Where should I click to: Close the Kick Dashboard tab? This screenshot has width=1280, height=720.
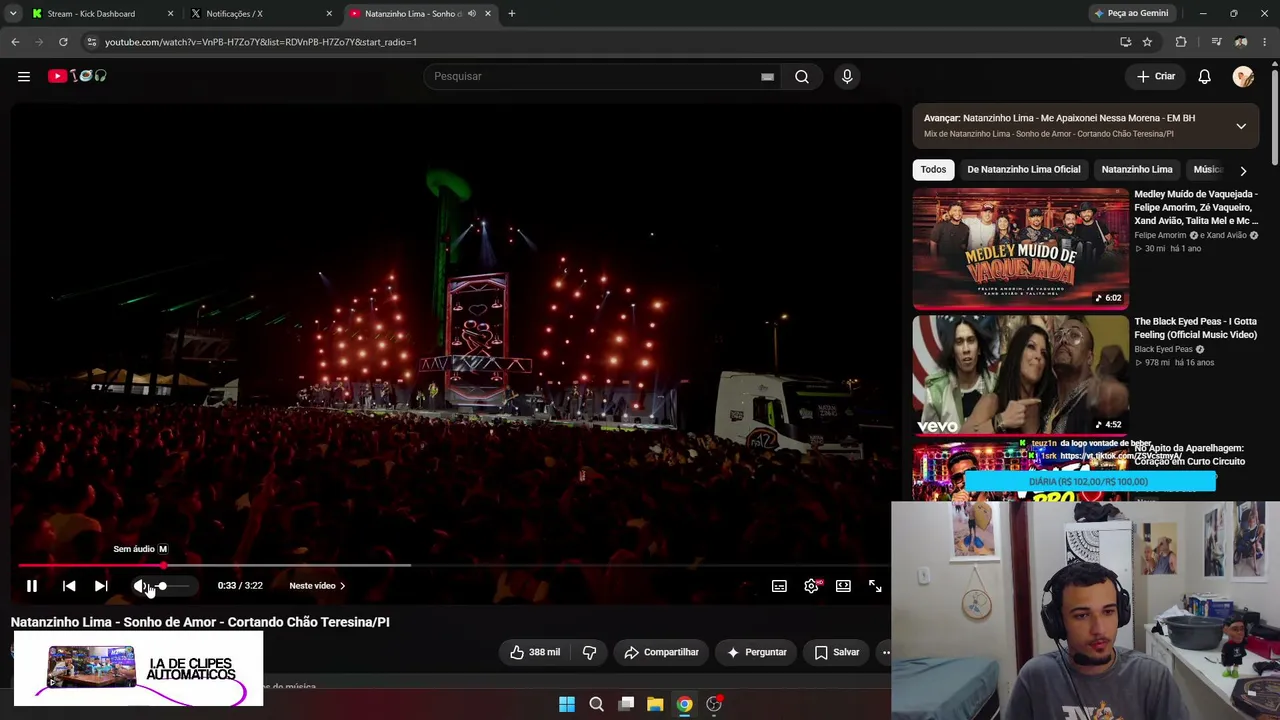[170, 14]
